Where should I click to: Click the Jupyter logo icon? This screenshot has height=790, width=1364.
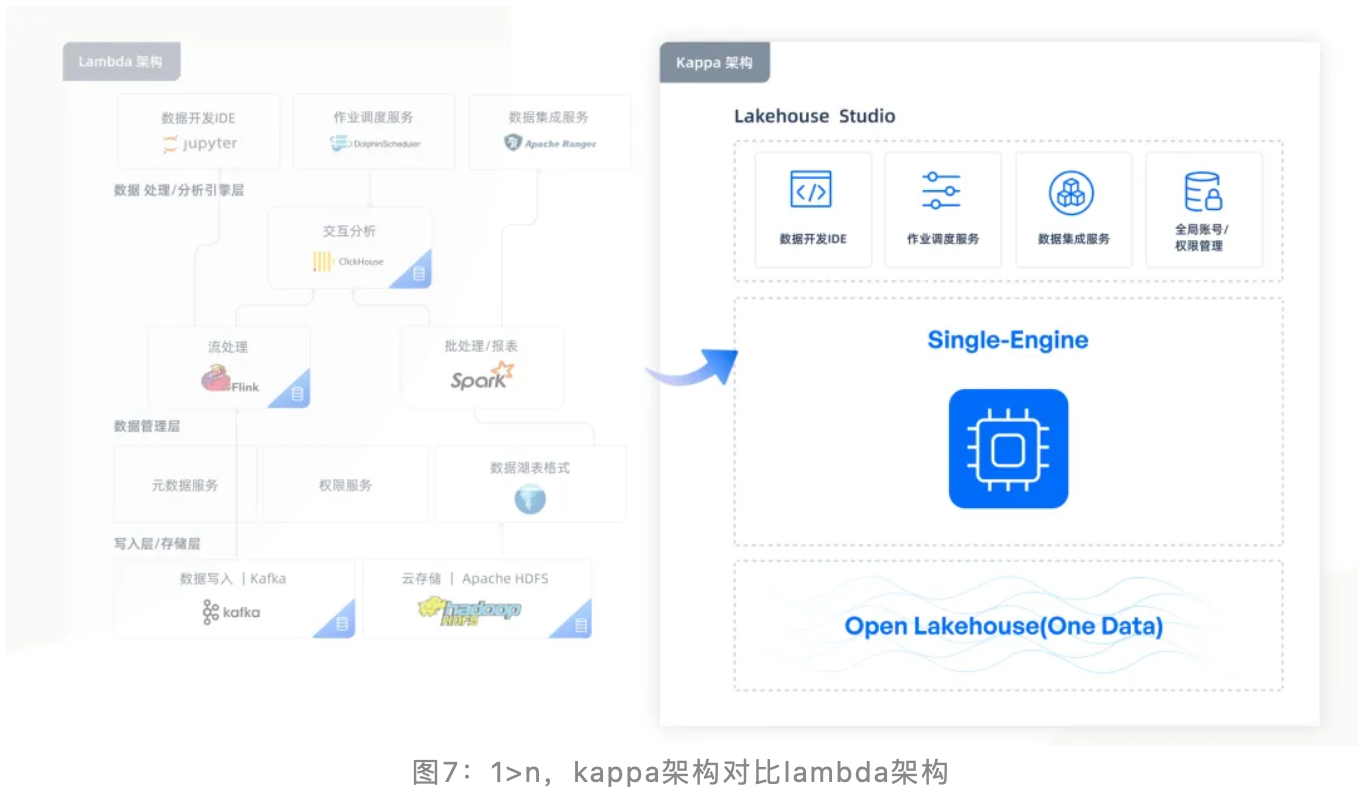click(170, 144)
